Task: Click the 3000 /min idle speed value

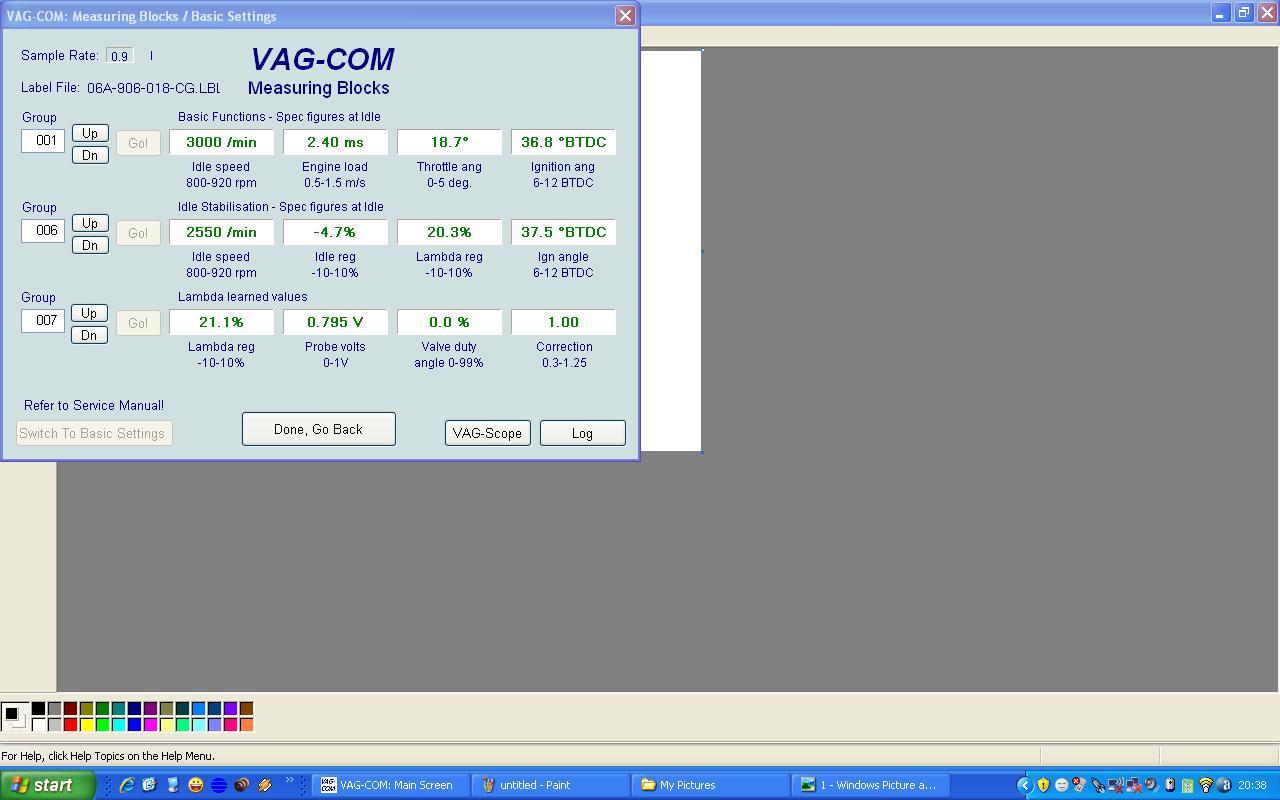Action: [x=221, y=142]
